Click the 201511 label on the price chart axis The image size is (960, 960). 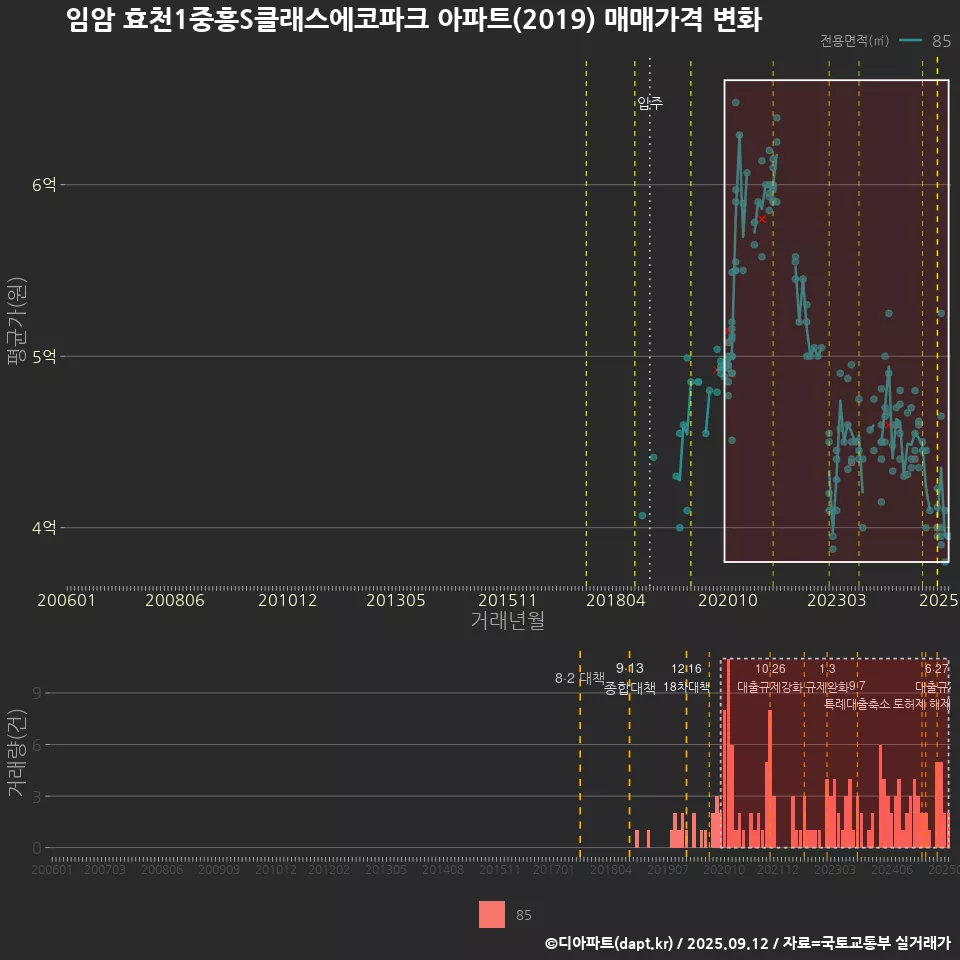[x=507, y=600]
